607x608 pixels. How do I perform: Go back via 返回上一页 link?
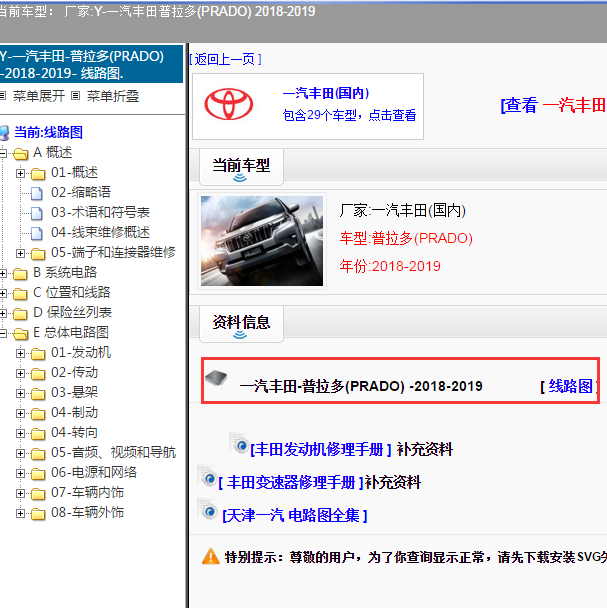point(225,59)
